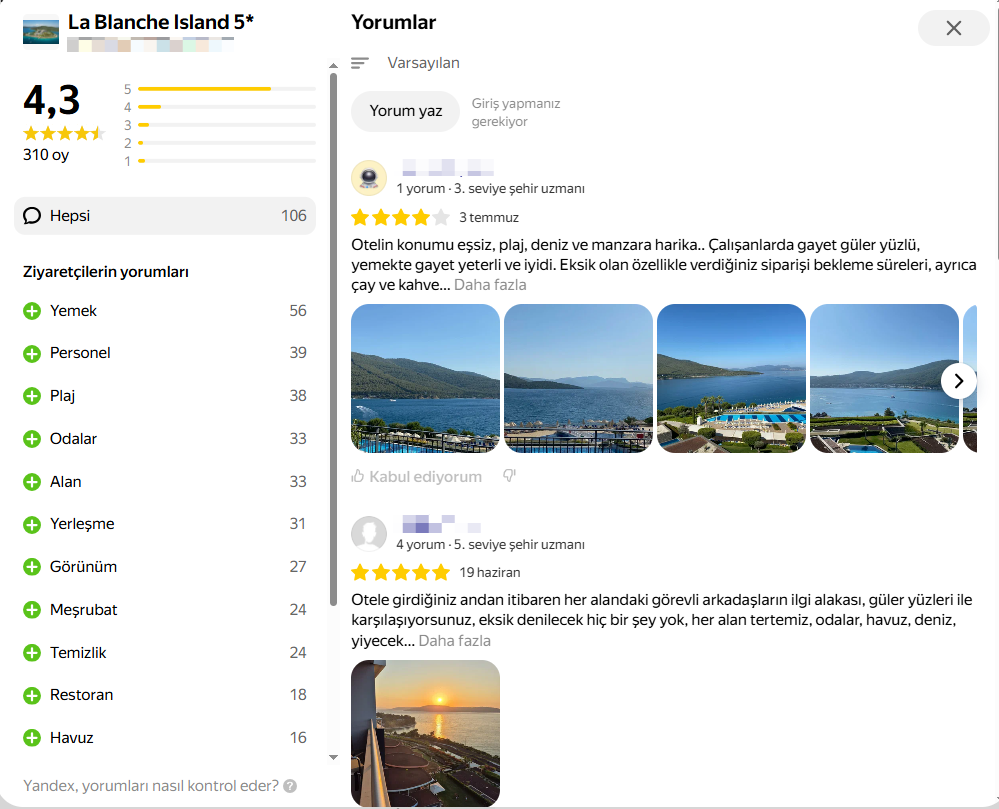Viewport: 999px width, 809px height.
Task: Open 'Yandex, yorumları nasıl kontrol eder?' link
Action: (150, 786)
